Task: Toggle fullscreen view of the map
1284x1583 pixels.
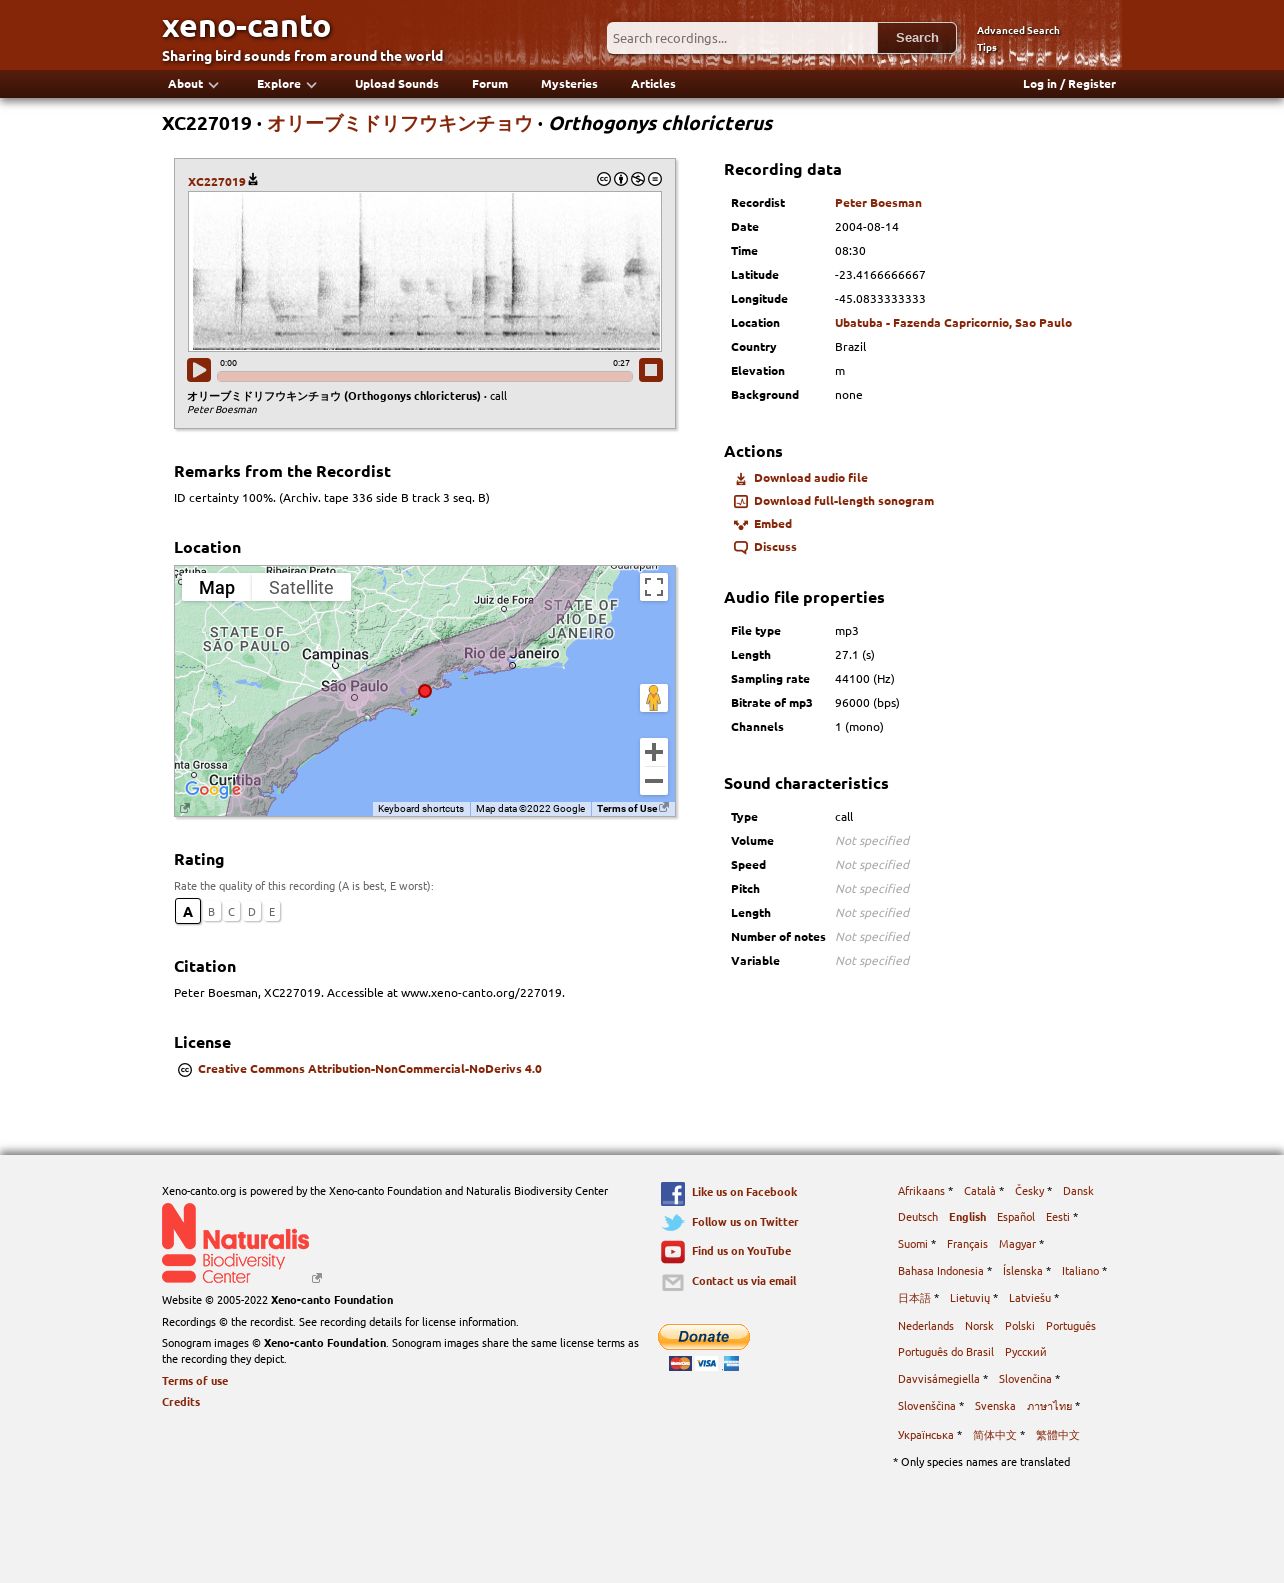Action: (x=654, y=587)
